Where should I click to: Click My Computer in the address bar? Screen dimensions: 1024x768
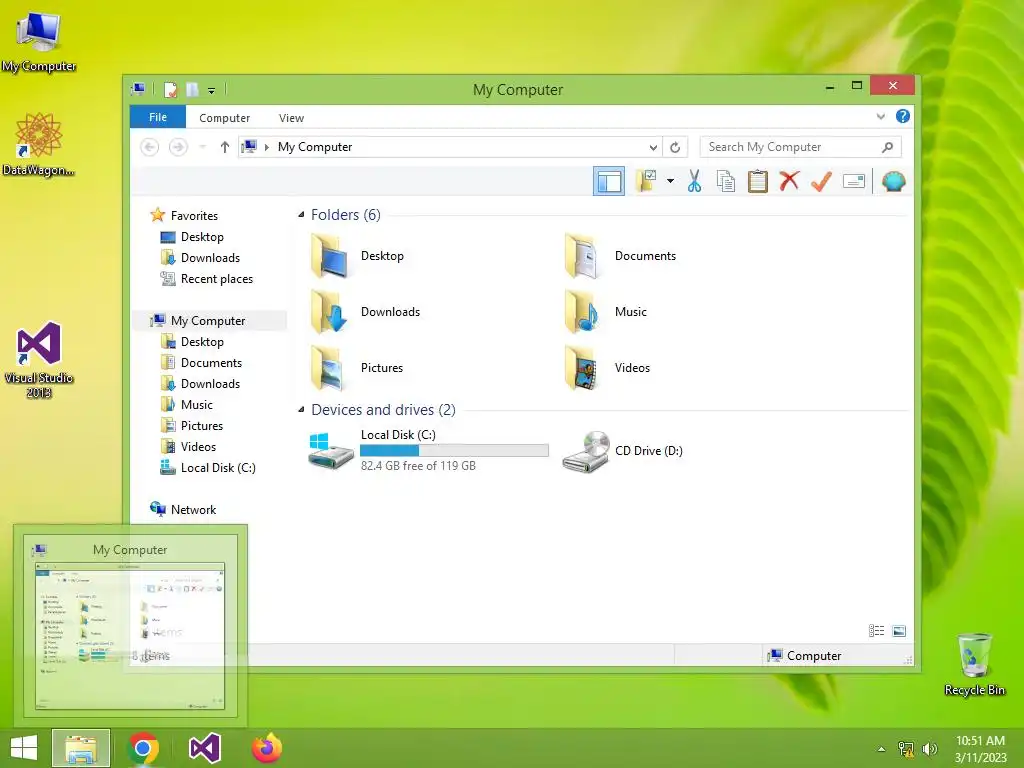click(315, 147)
